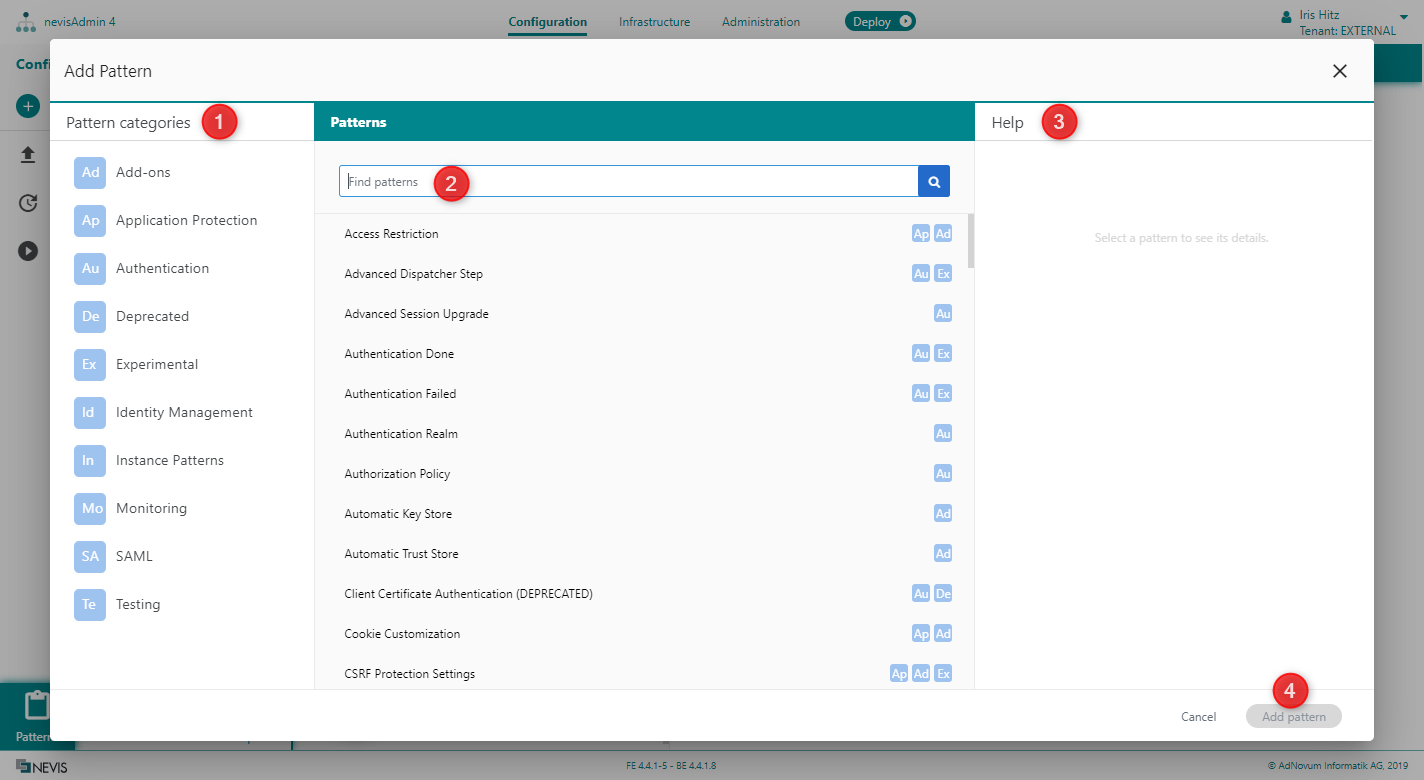Open the Configuration tab
The height and width of the screenshot is (780, 1424).
[547, 21]
